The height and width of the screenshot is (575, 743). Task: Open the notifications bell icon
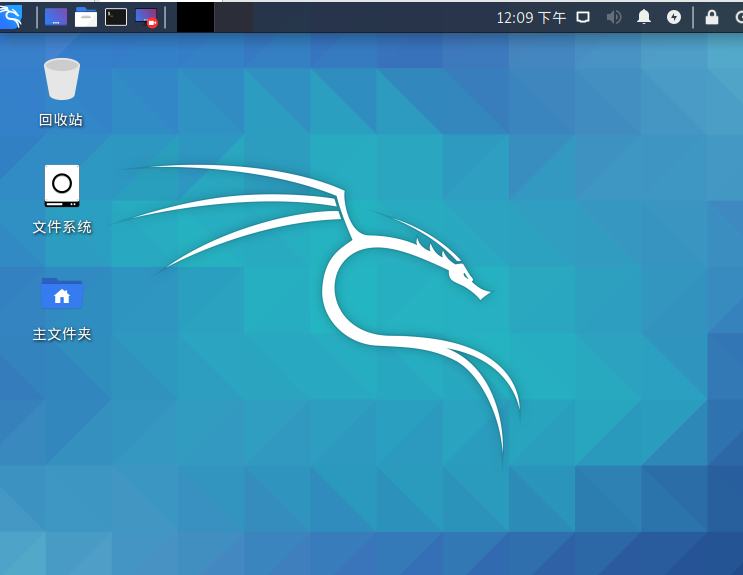pos(643,17)
